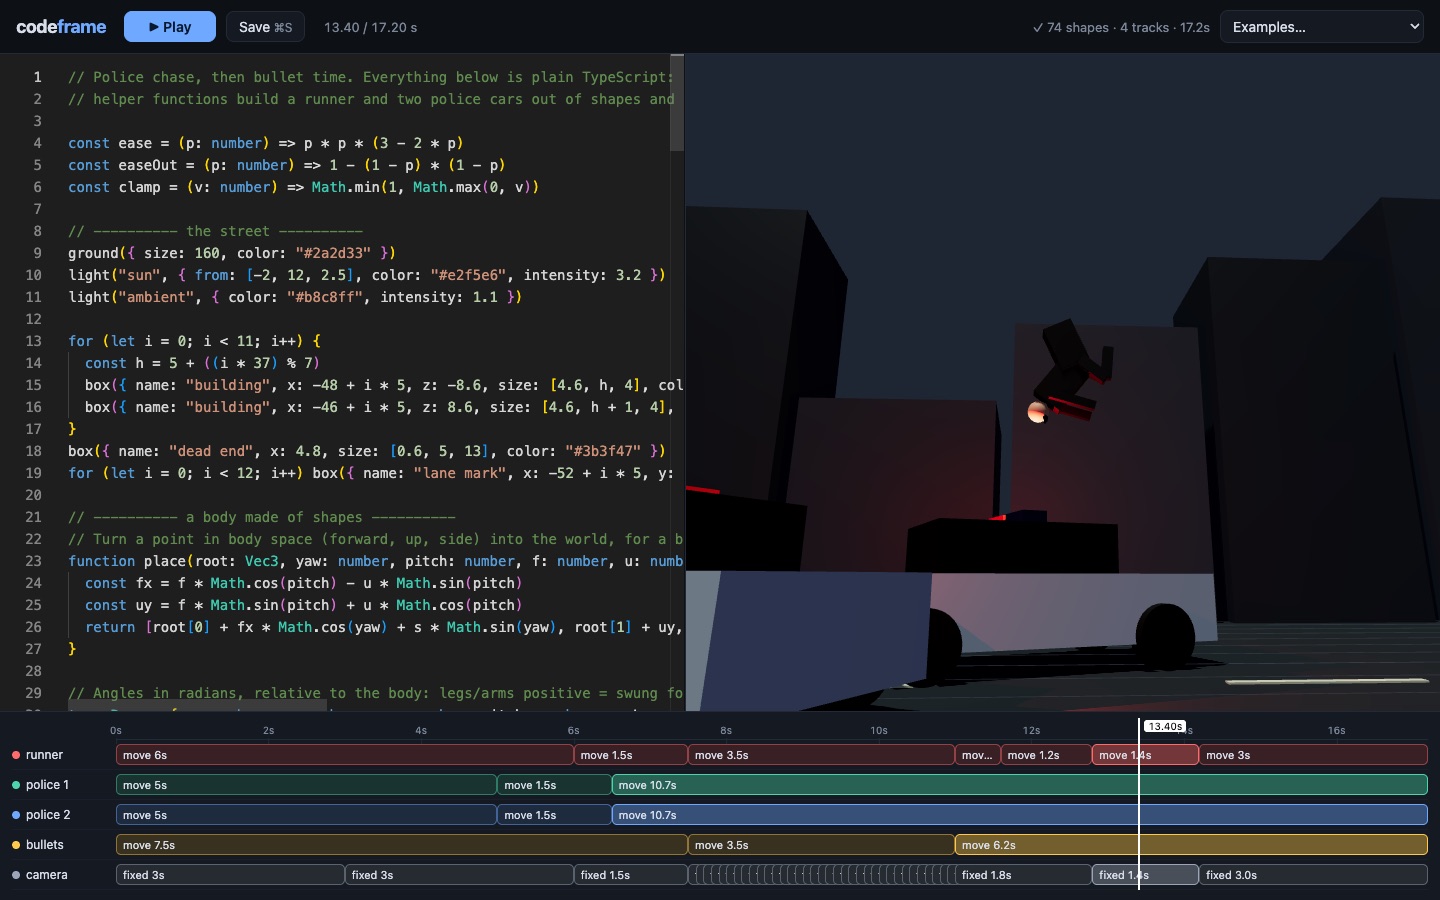Click the code editor horizontal scrollbar
This screenshot has width=1440, height=900.
point(197,706)
